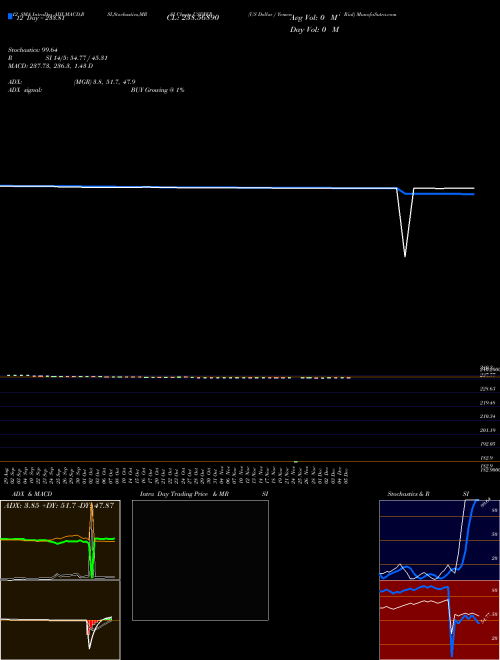Click the 'Avg Vol: 0 M' text
This screenshot has height=660, width=500.
coord(314,18)
